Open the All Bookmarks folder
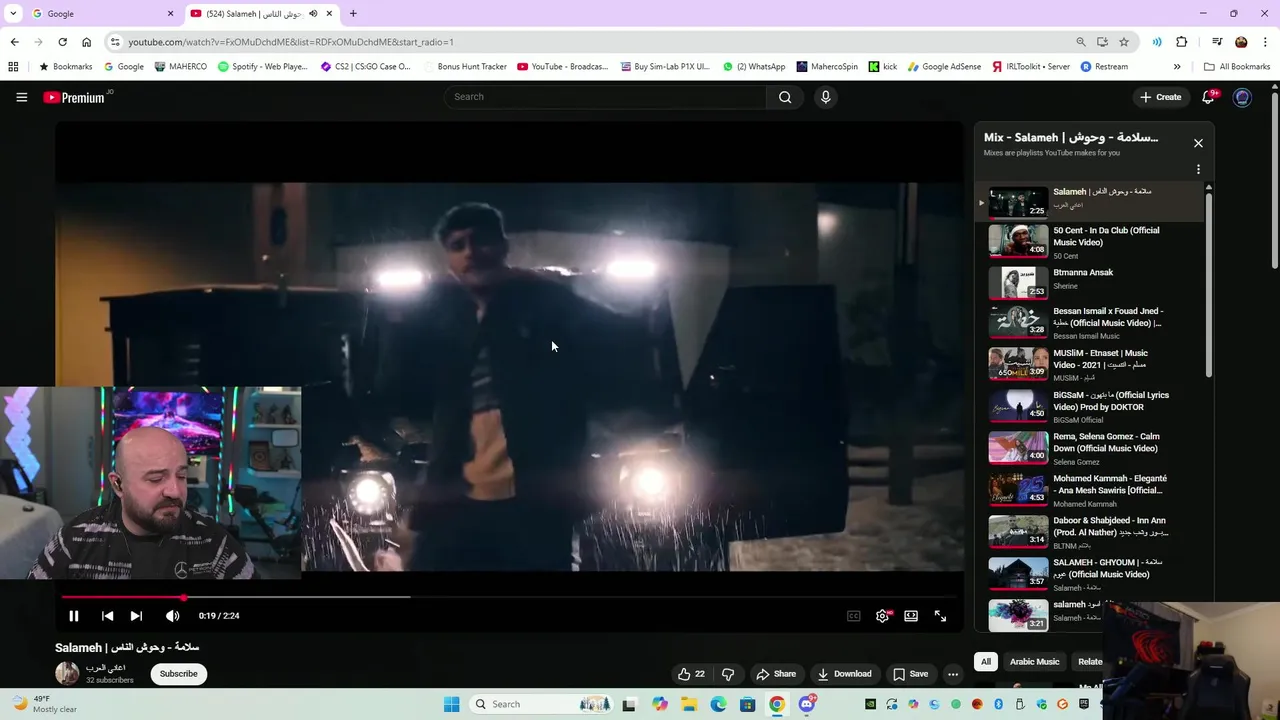 pyautogui.click(x=1237, y=67)
